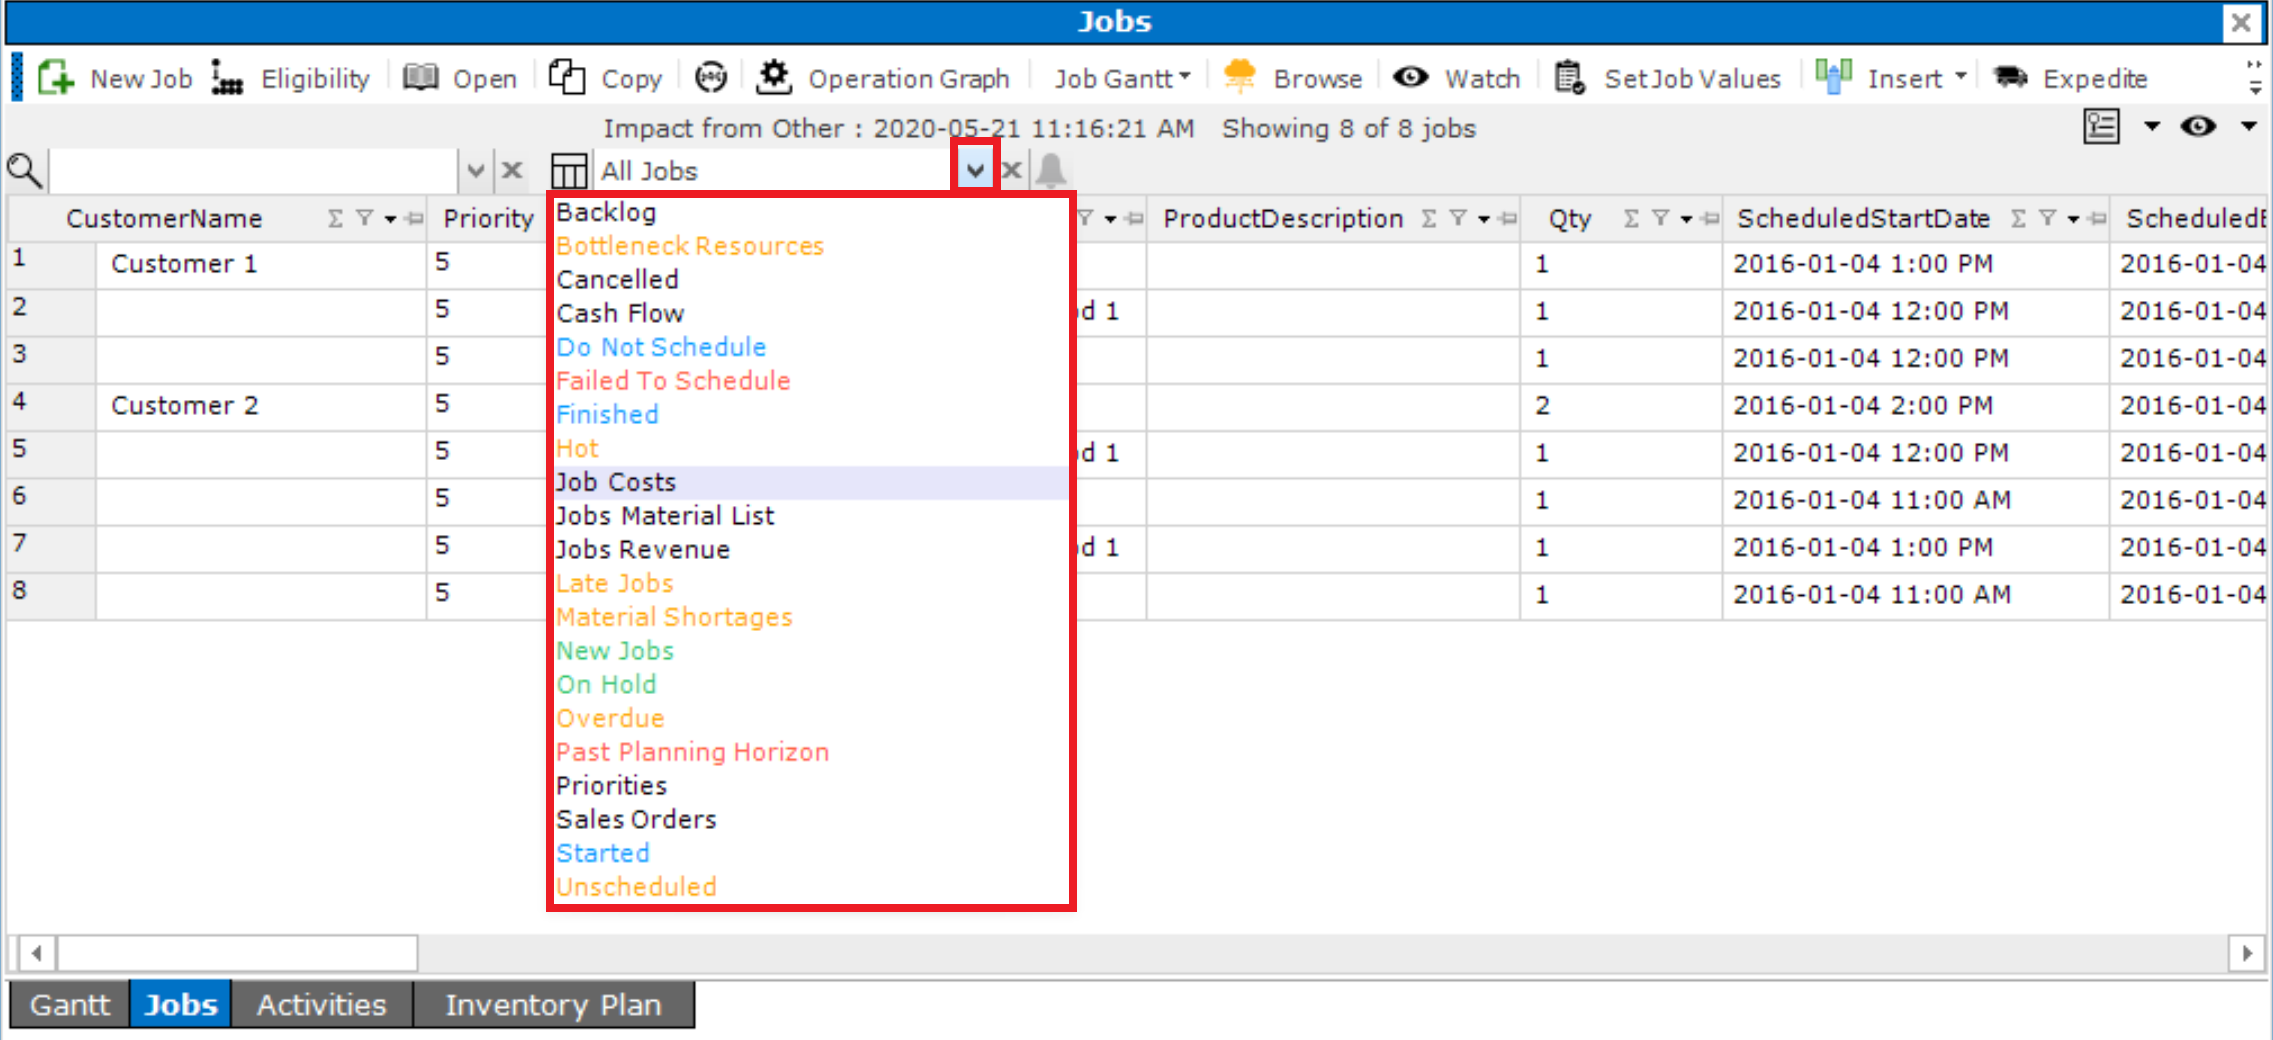Click the circular refresh icon after Copy
The width and height of the screenshot is (2273, 1040).
click(711, 78)
